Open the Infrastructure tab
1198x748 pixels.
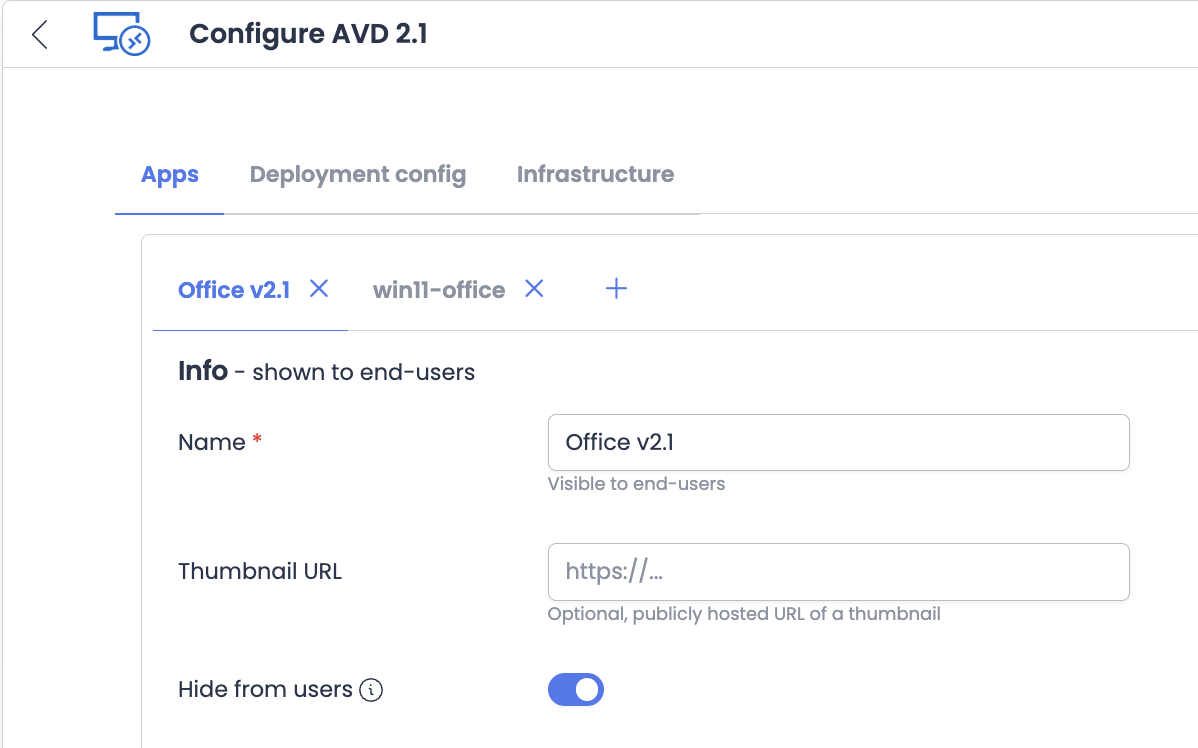(595, 175)
